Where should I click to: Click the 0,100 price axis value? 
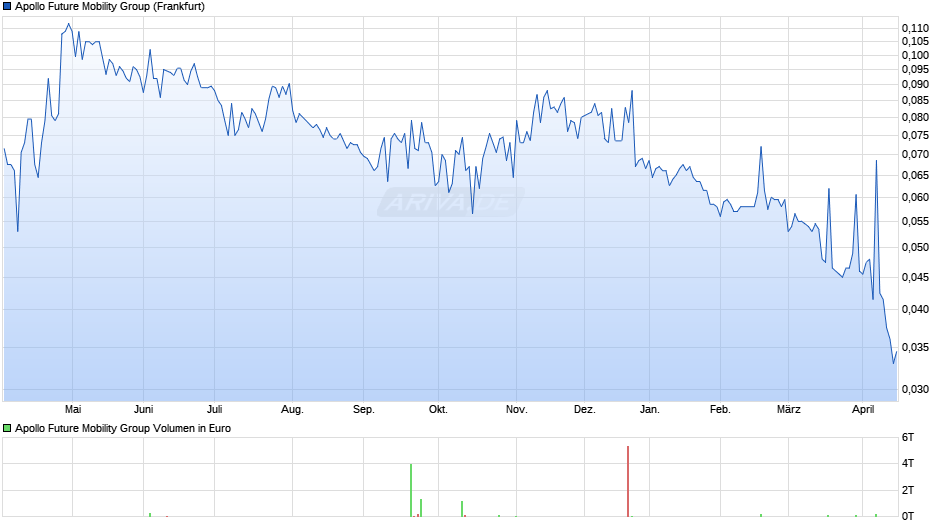[x=915, y=55]
